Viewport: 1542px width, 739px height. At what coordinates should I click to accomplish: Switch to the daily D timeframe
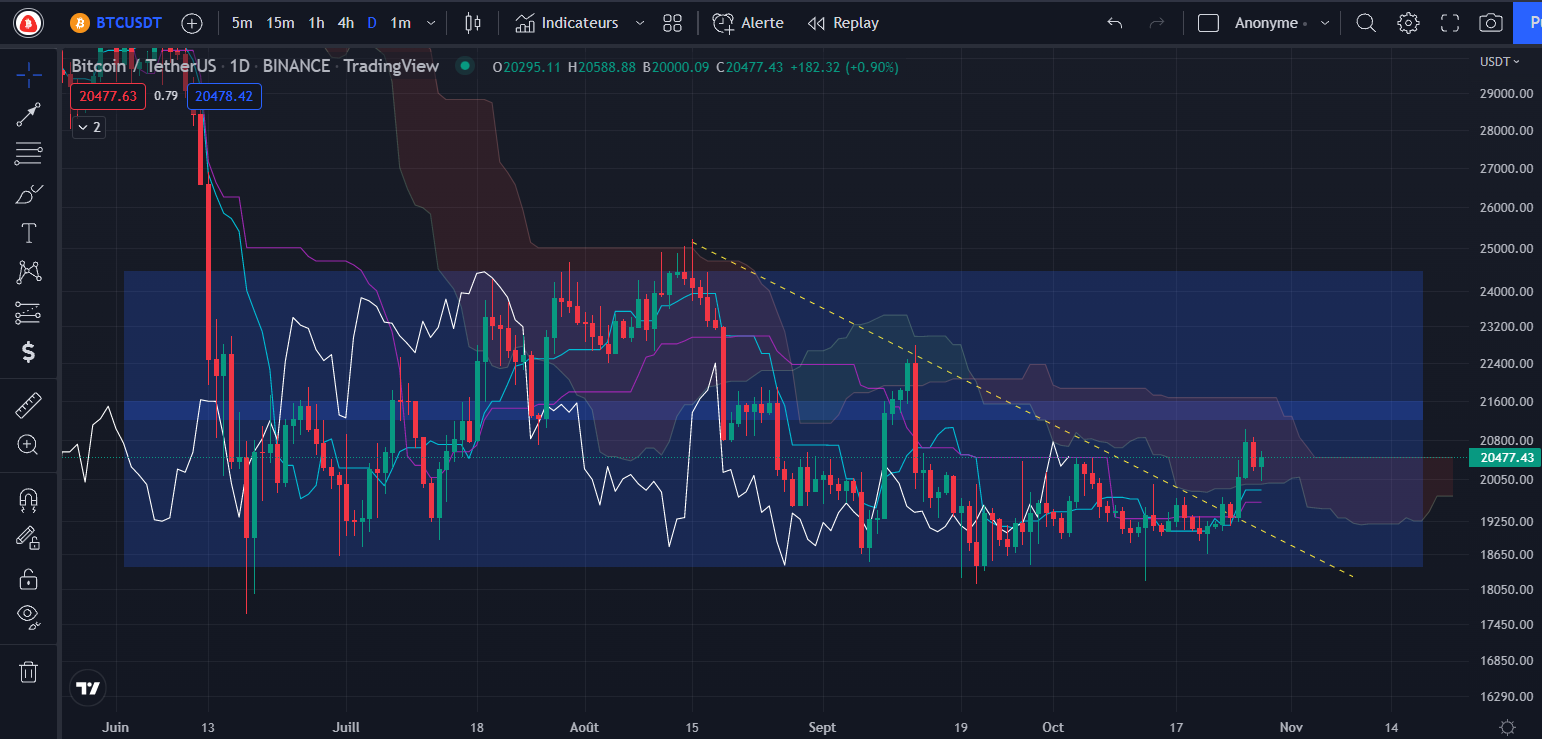[371, 22]
